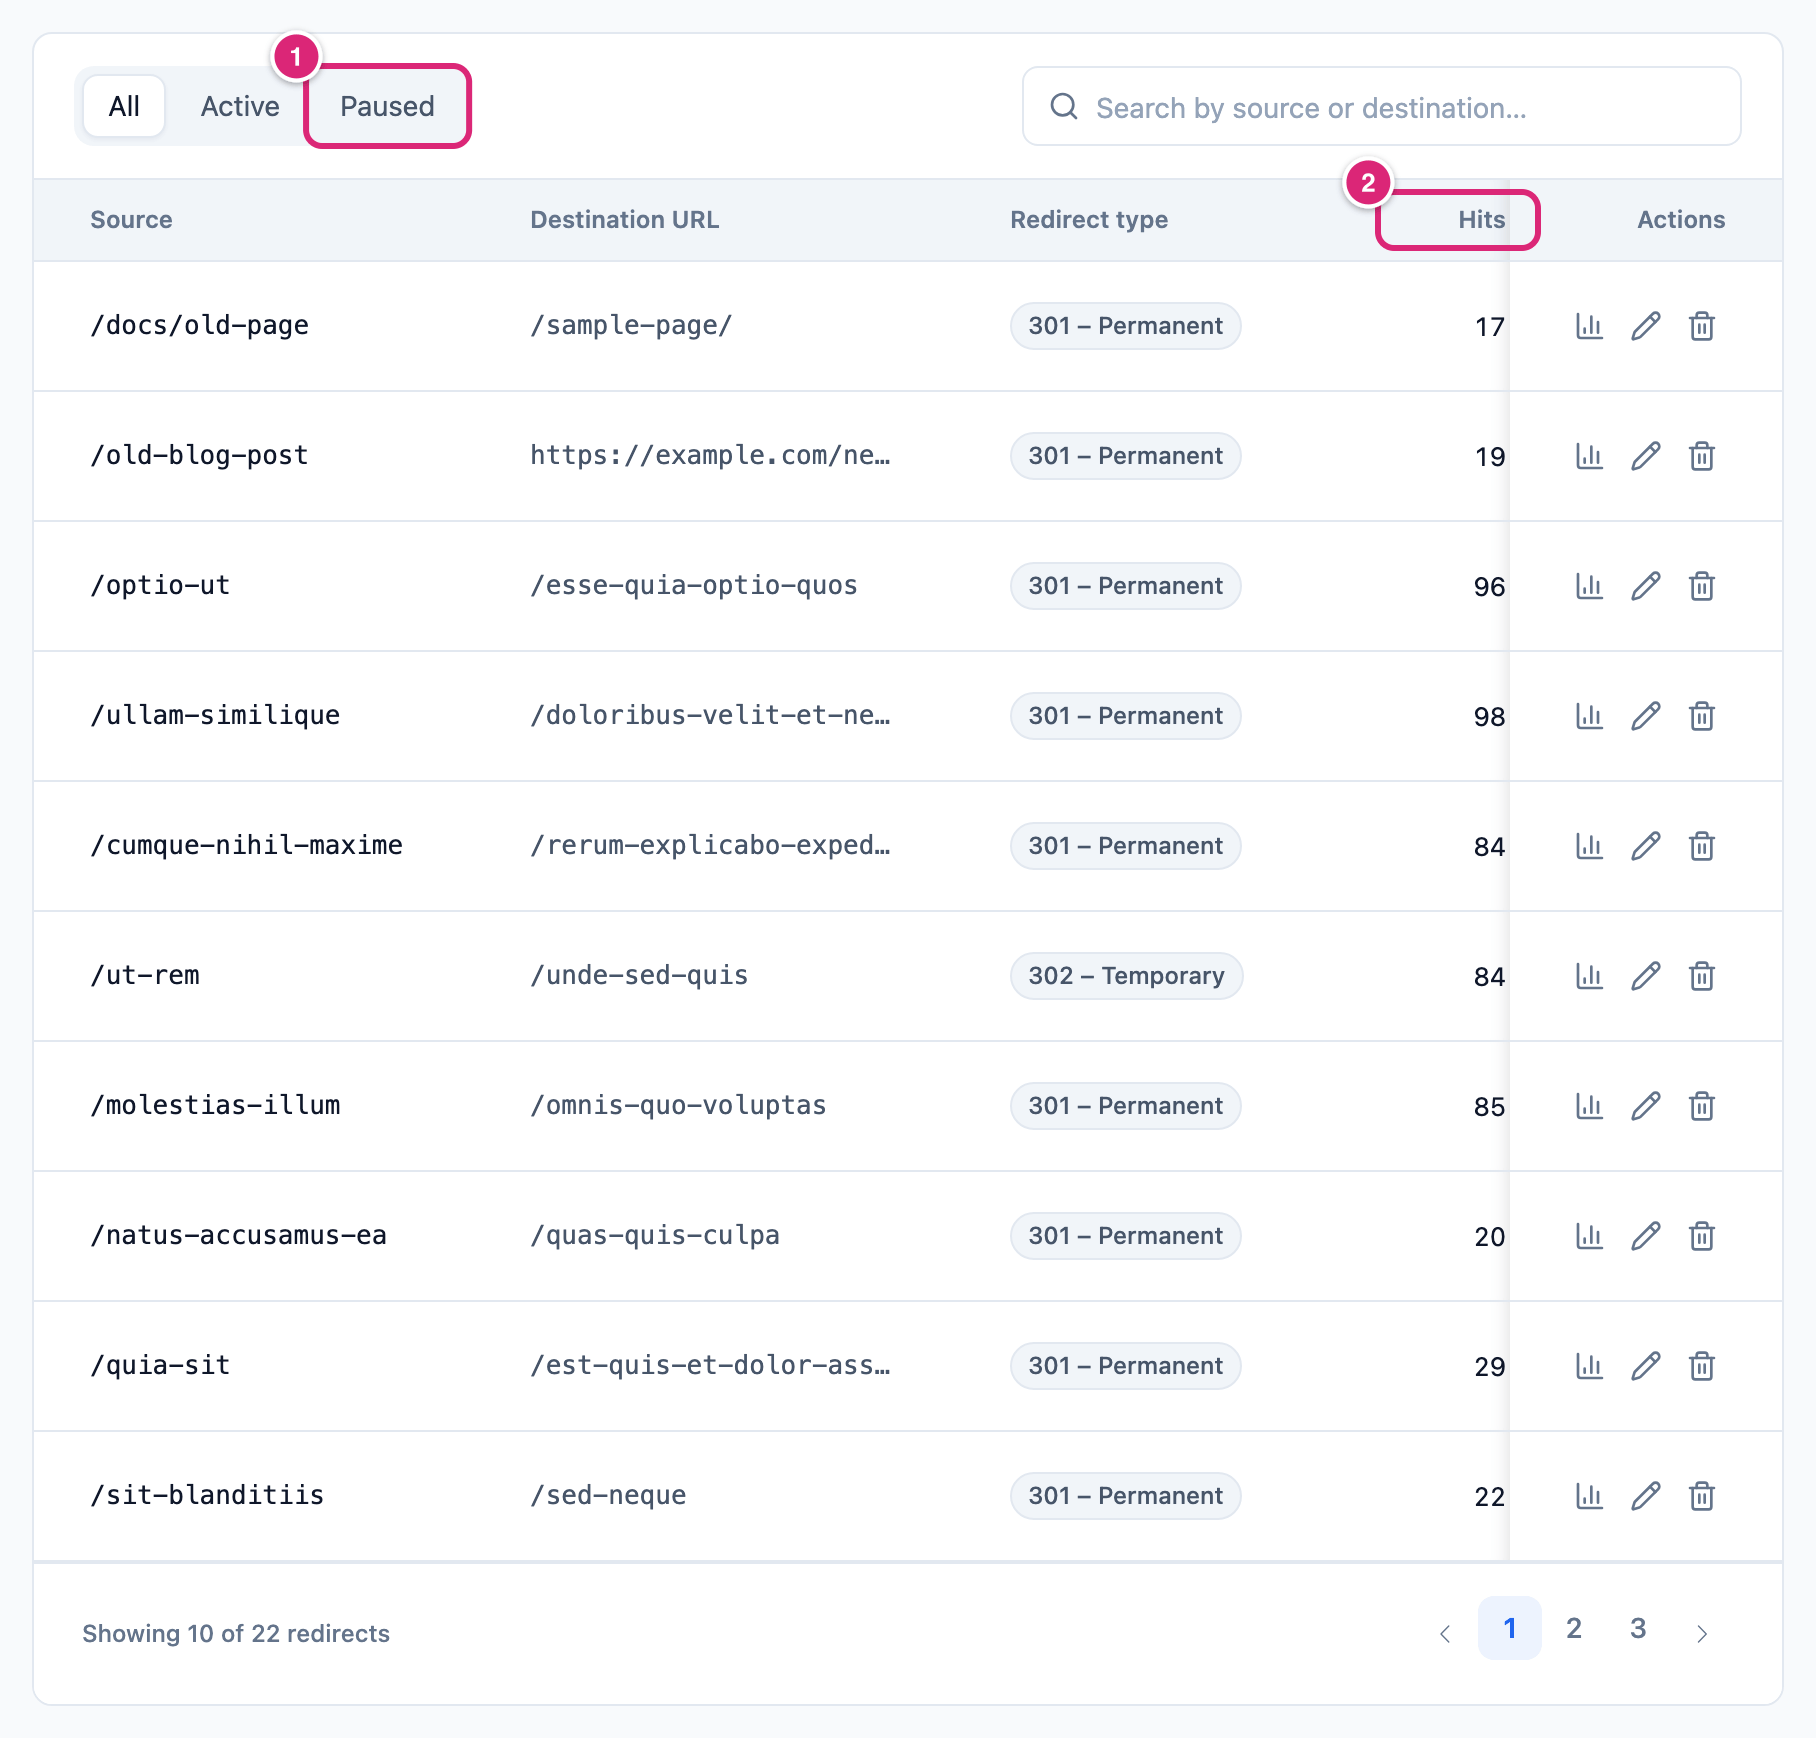Delete the /molestias-illum redirect
Image resolution: width=1816 pixels, height=1738 pixels.
[x=1701, y=1106]
